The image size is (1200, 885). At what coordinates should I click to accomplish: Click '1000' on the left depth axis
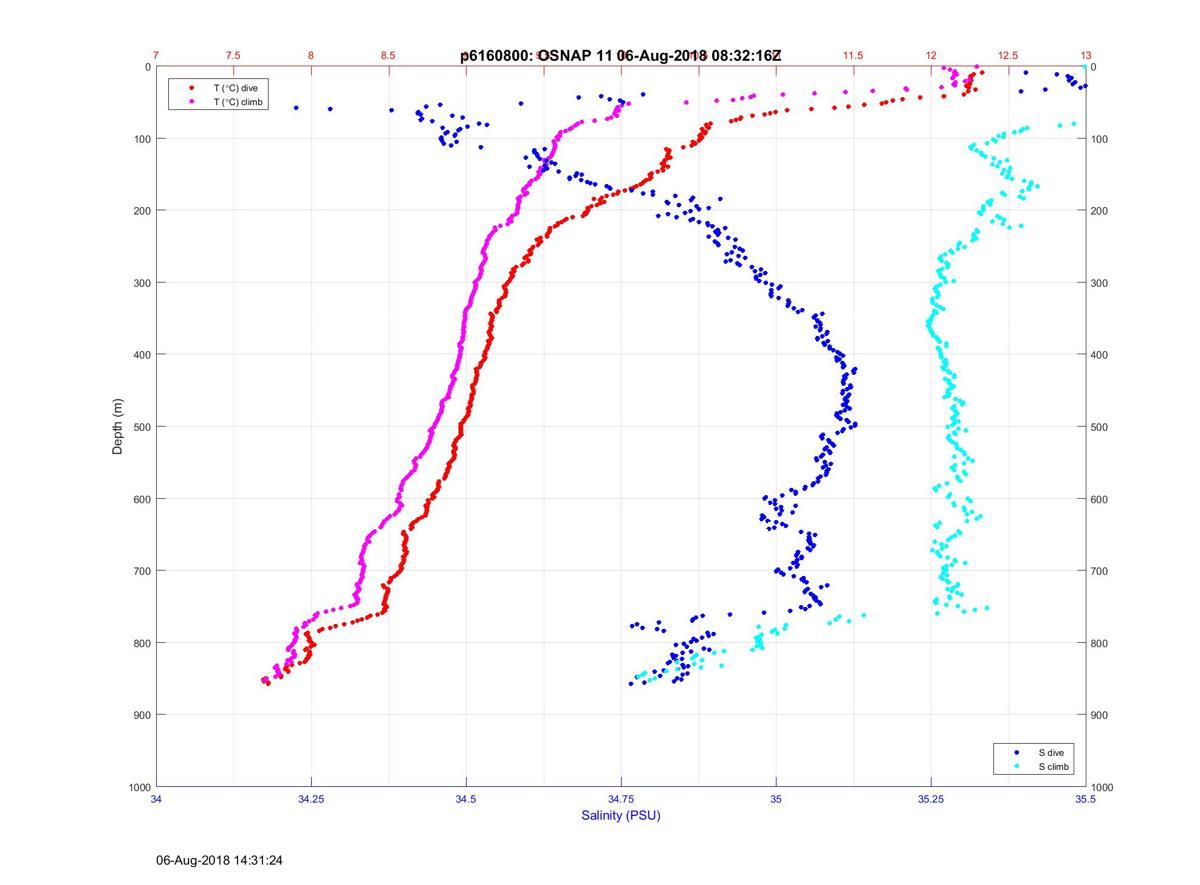point(139,787)
